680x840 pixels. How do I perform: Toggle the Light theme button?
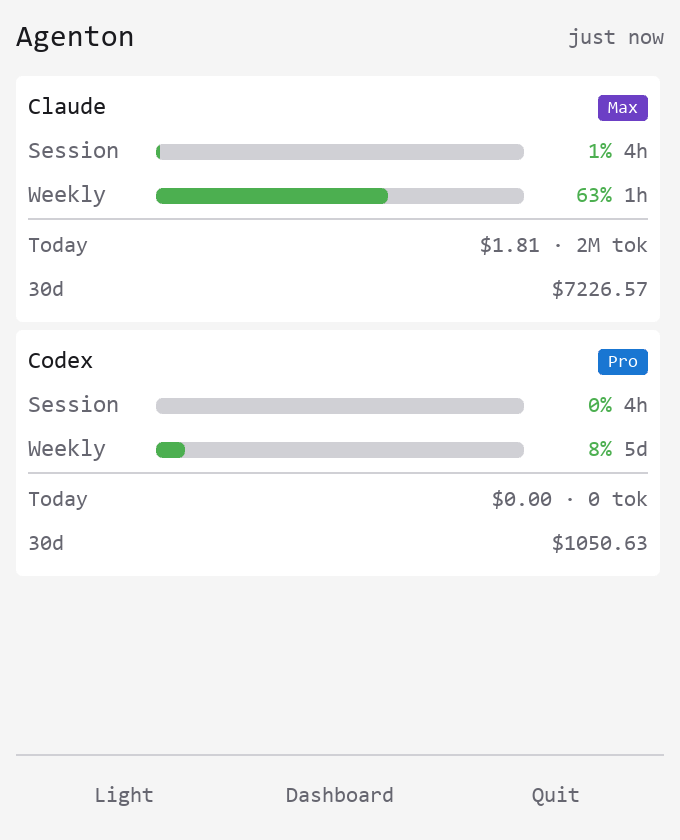pos(124,795)
